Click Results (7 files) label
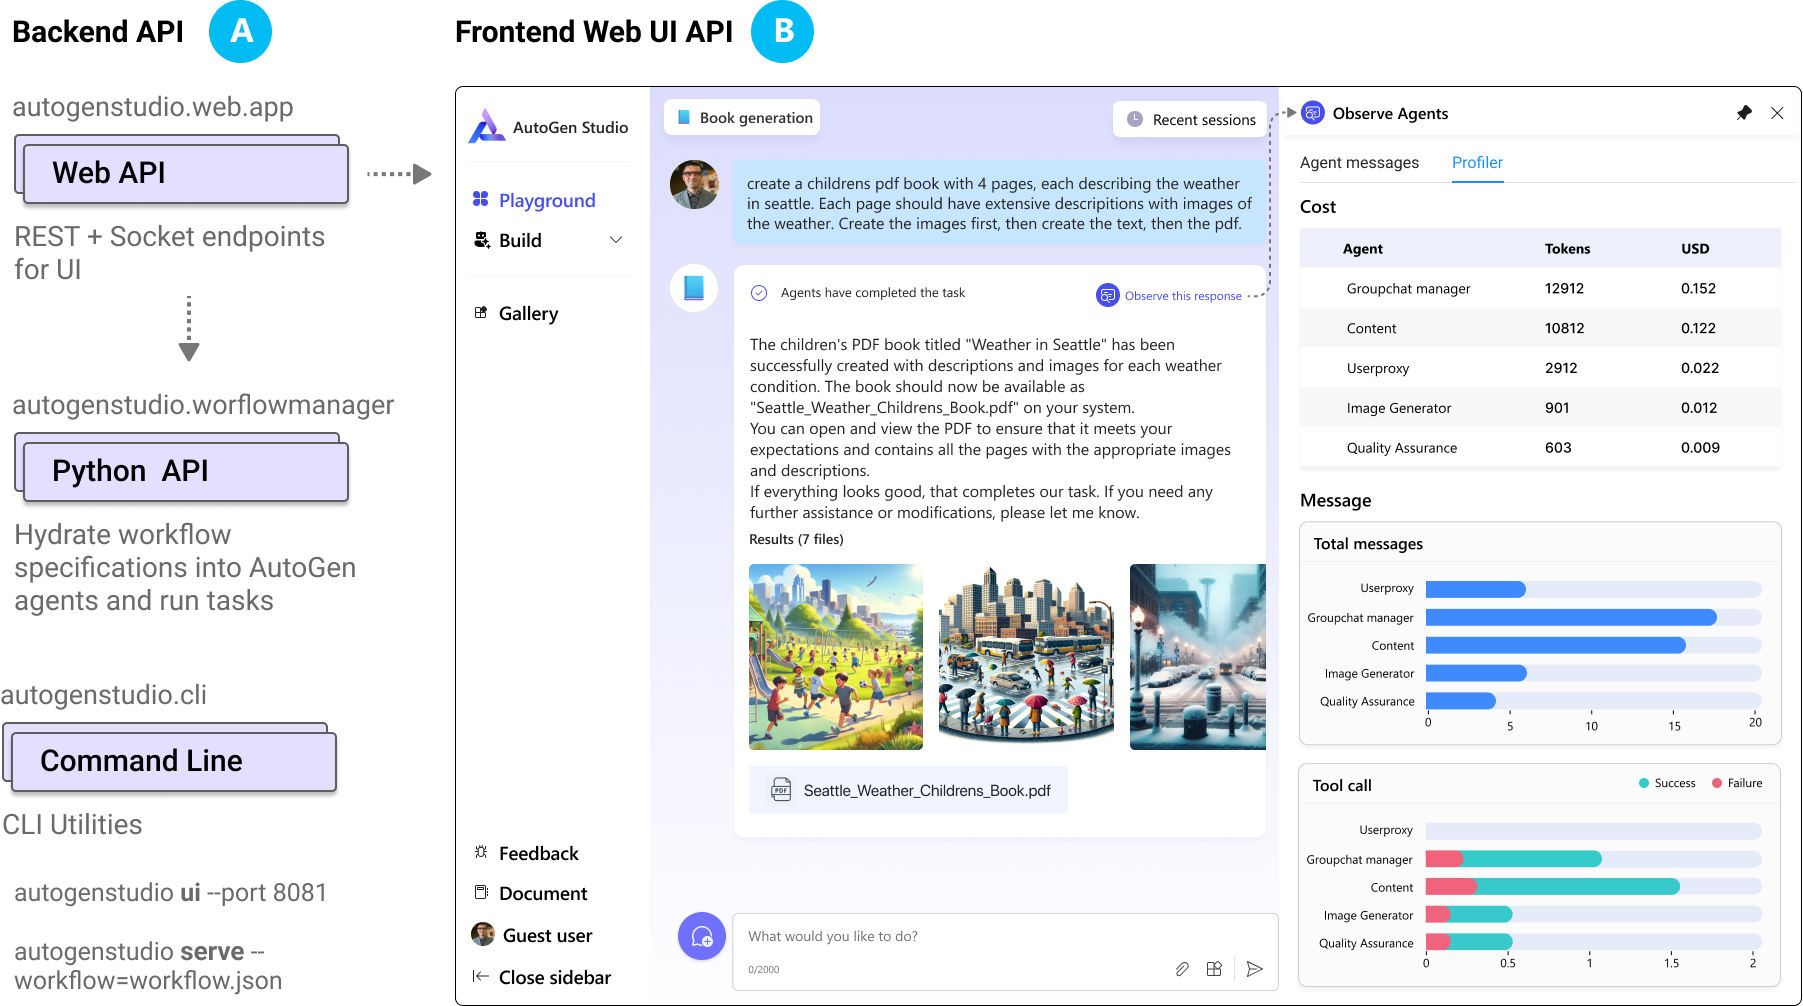This screenshot has width=1803, height=1006. pyautogui.click(x=796, y=539)
